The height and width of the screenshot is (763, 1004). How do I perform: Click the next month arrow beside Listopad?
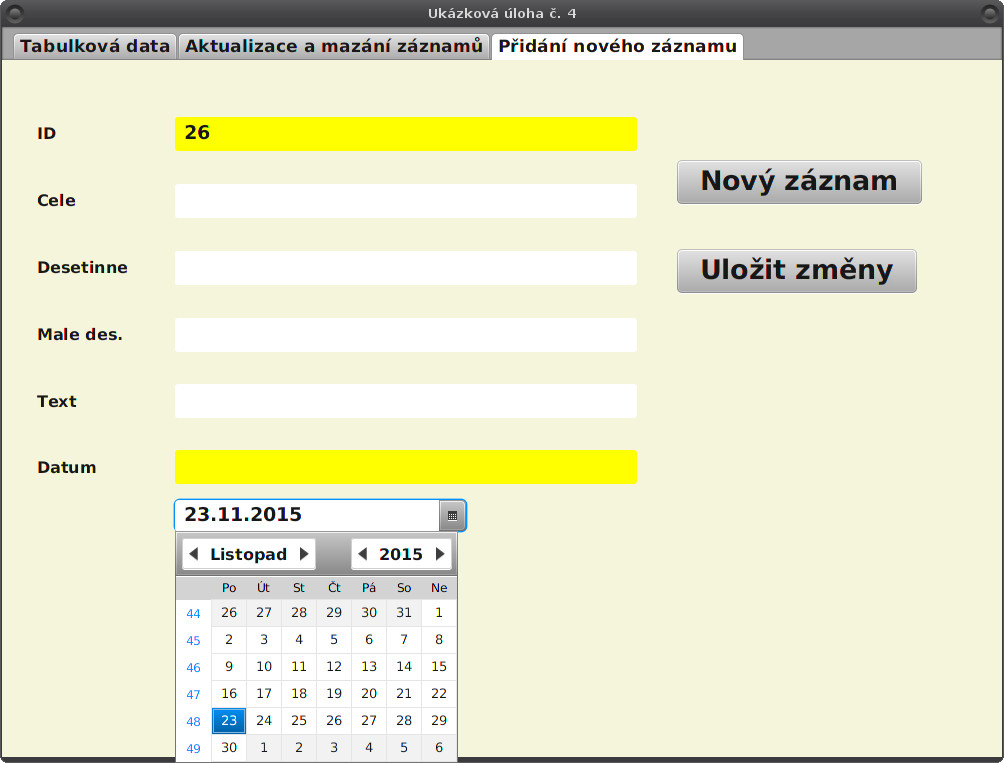click(x=303, y=553)
